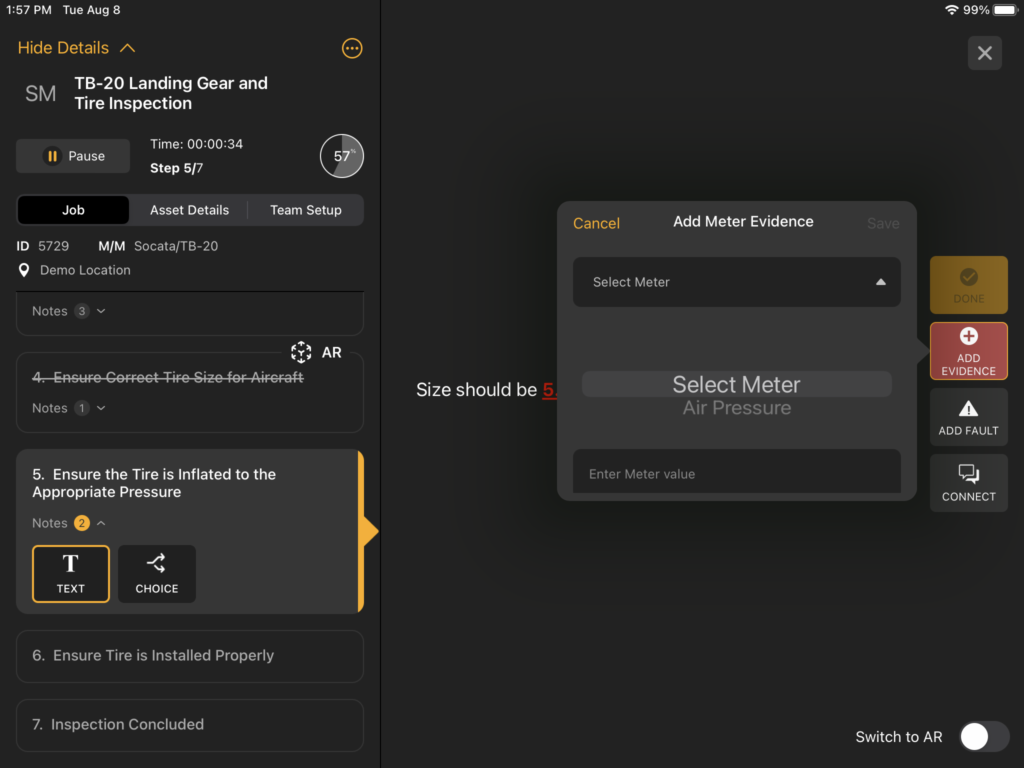The width and height of the screenshot is (1024, 768).
Task: Choose the Select Meter picker row
Action: coord(737,384)
